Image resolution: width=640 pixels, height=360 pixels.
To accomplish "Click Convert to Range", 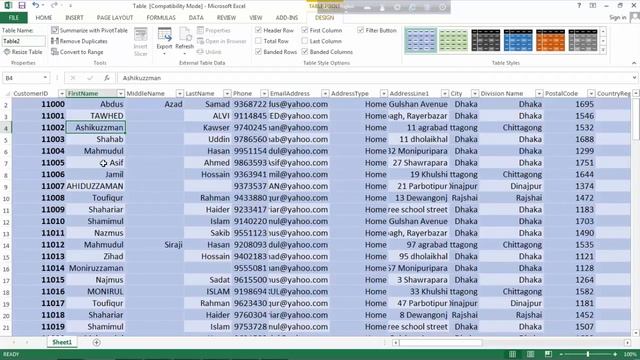I will click(77, 52).
